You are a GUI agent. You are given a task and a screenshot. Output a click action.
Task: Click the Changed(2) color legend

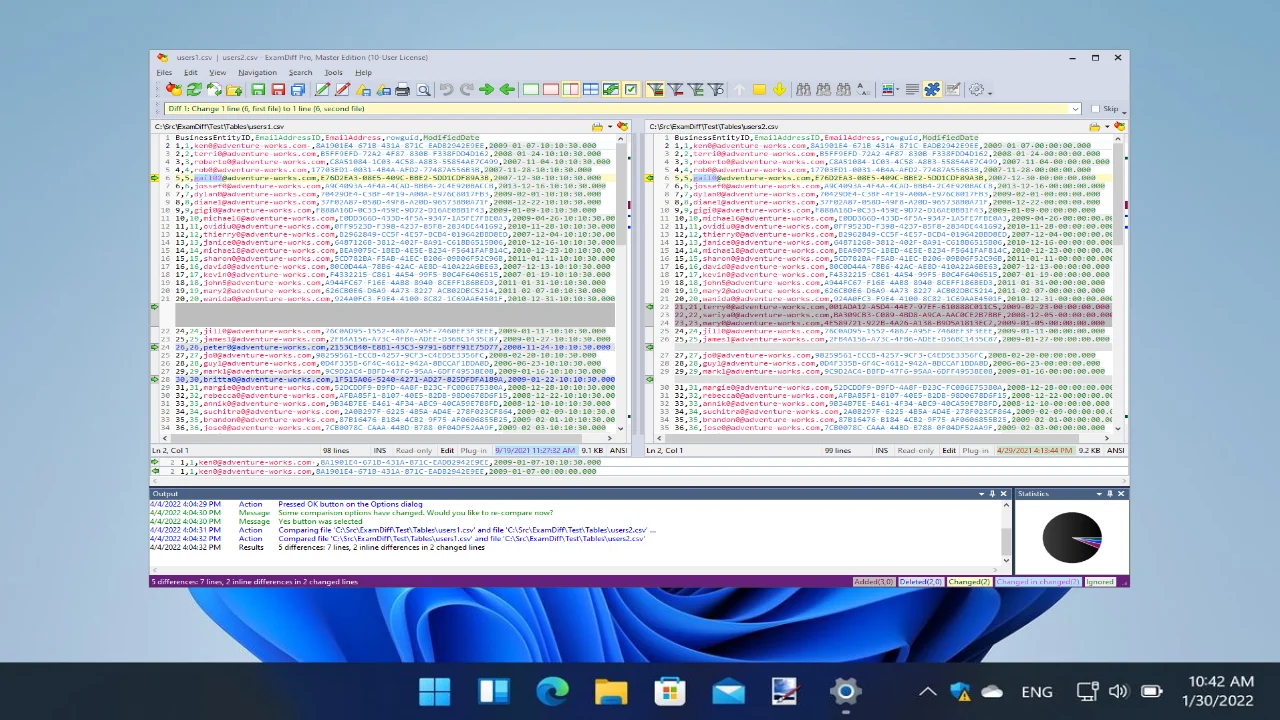[x=969, y=582]
